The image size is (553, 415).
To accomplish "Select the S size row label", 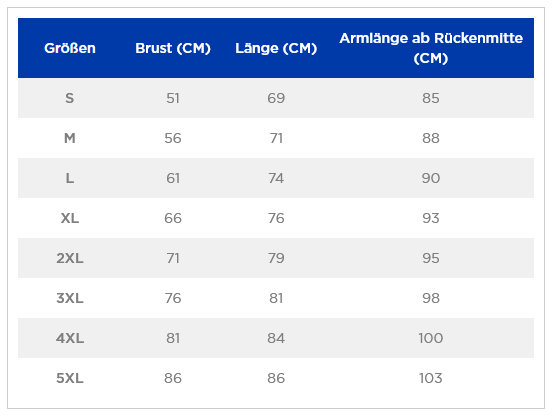I will point(70,98).
